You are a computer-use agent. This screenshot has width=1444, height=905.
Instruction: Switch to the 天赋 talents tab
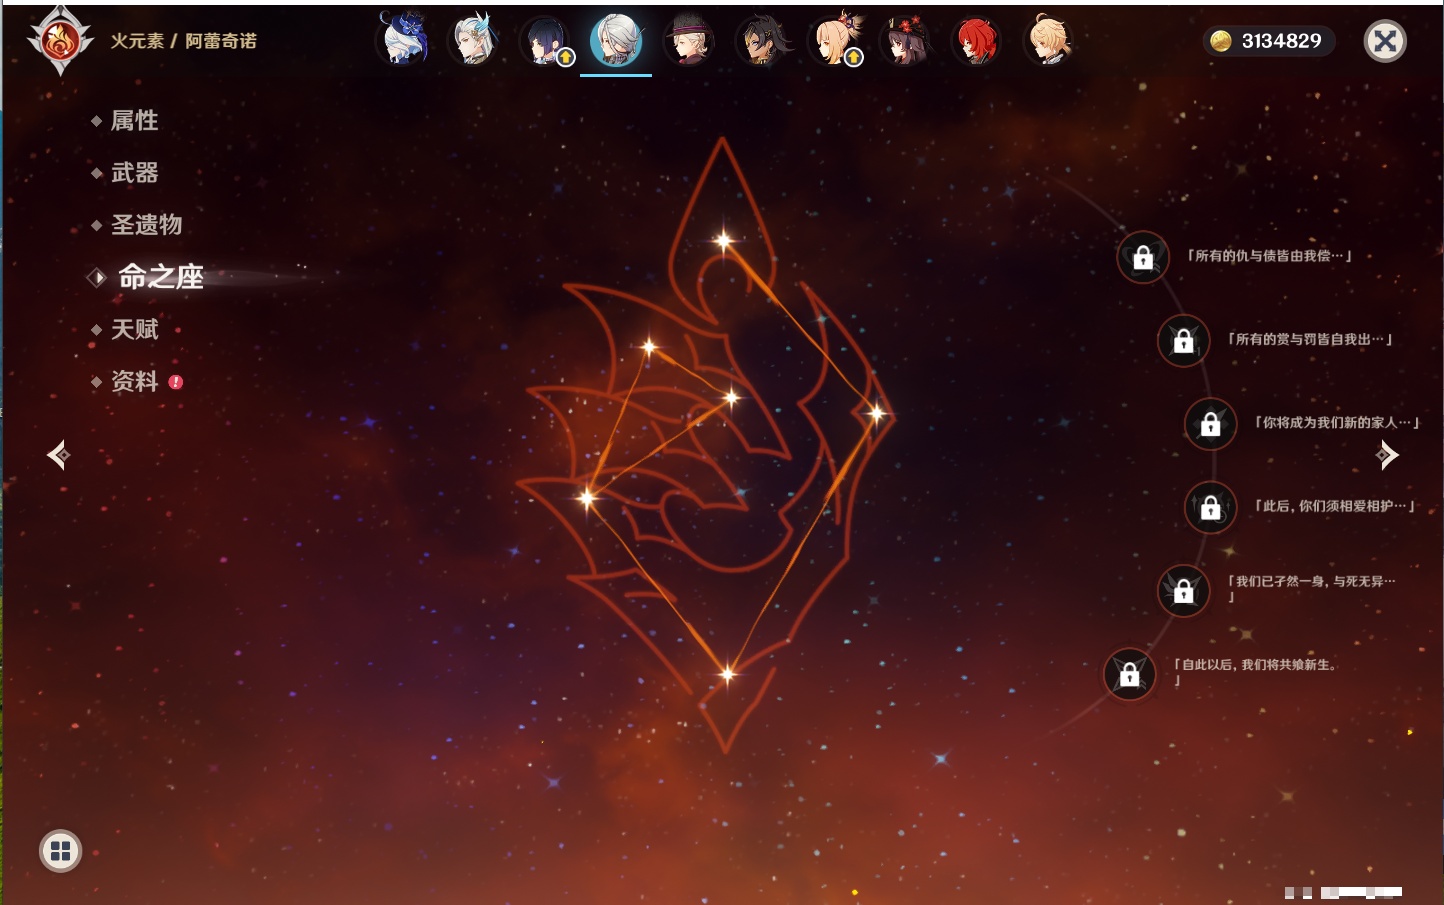point(134,330)
